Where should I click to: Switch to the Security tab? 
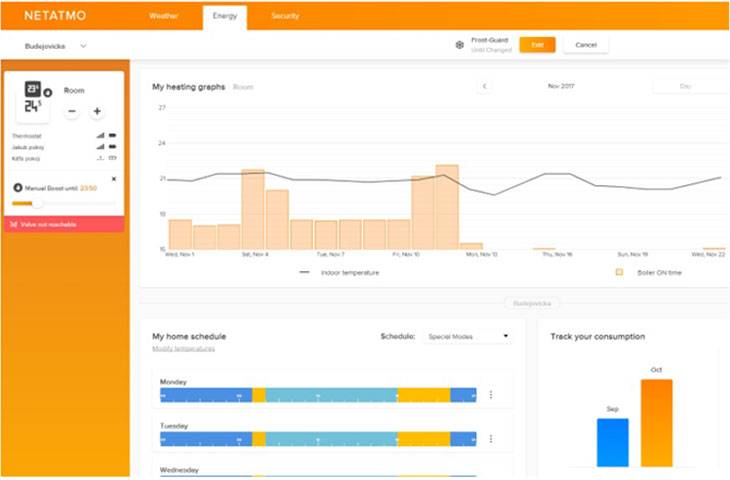click(285, 16)
